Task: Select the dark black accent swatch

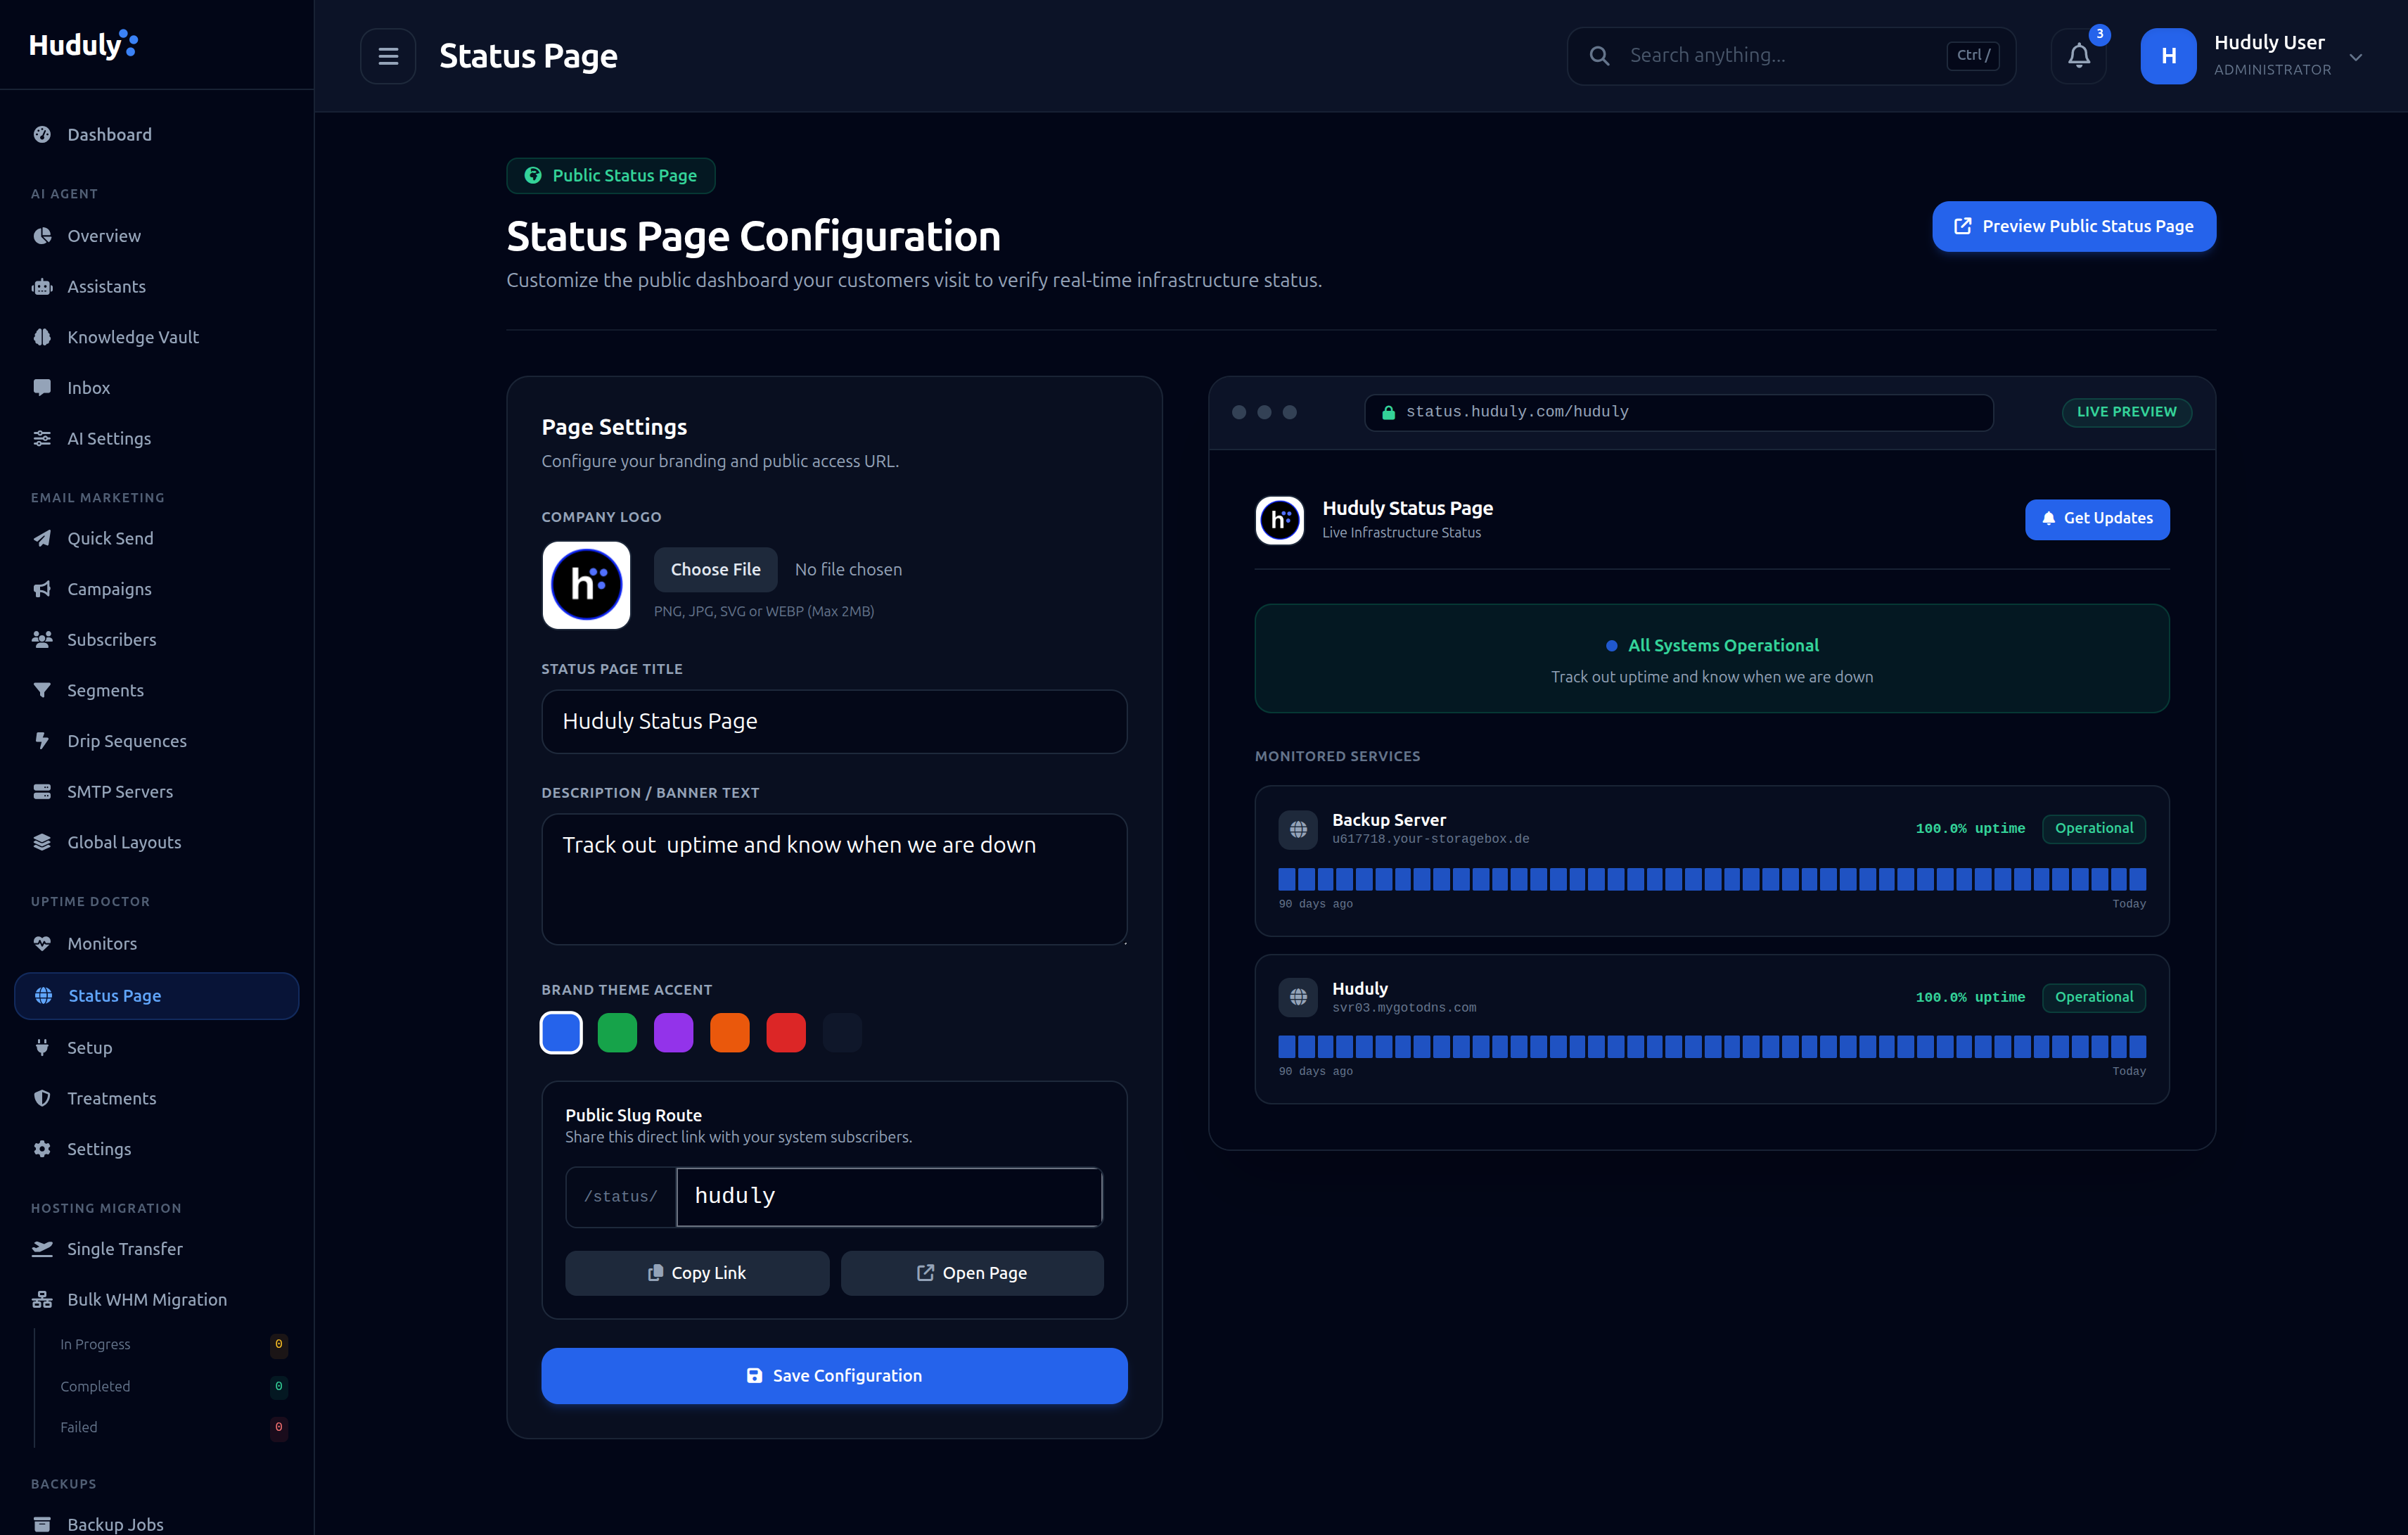Action: (842, 1032)
